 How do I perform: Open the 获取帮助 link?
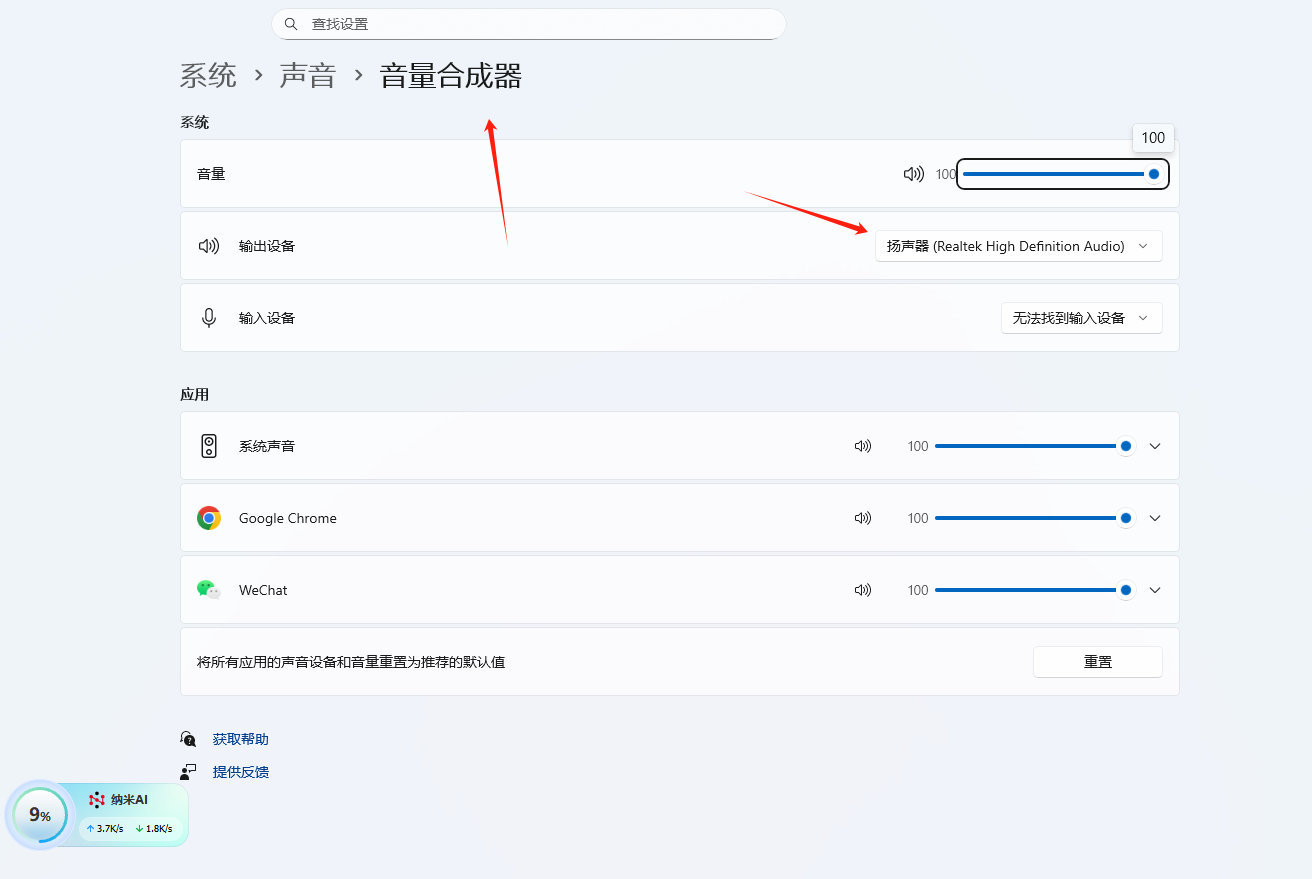coord(240,739)
